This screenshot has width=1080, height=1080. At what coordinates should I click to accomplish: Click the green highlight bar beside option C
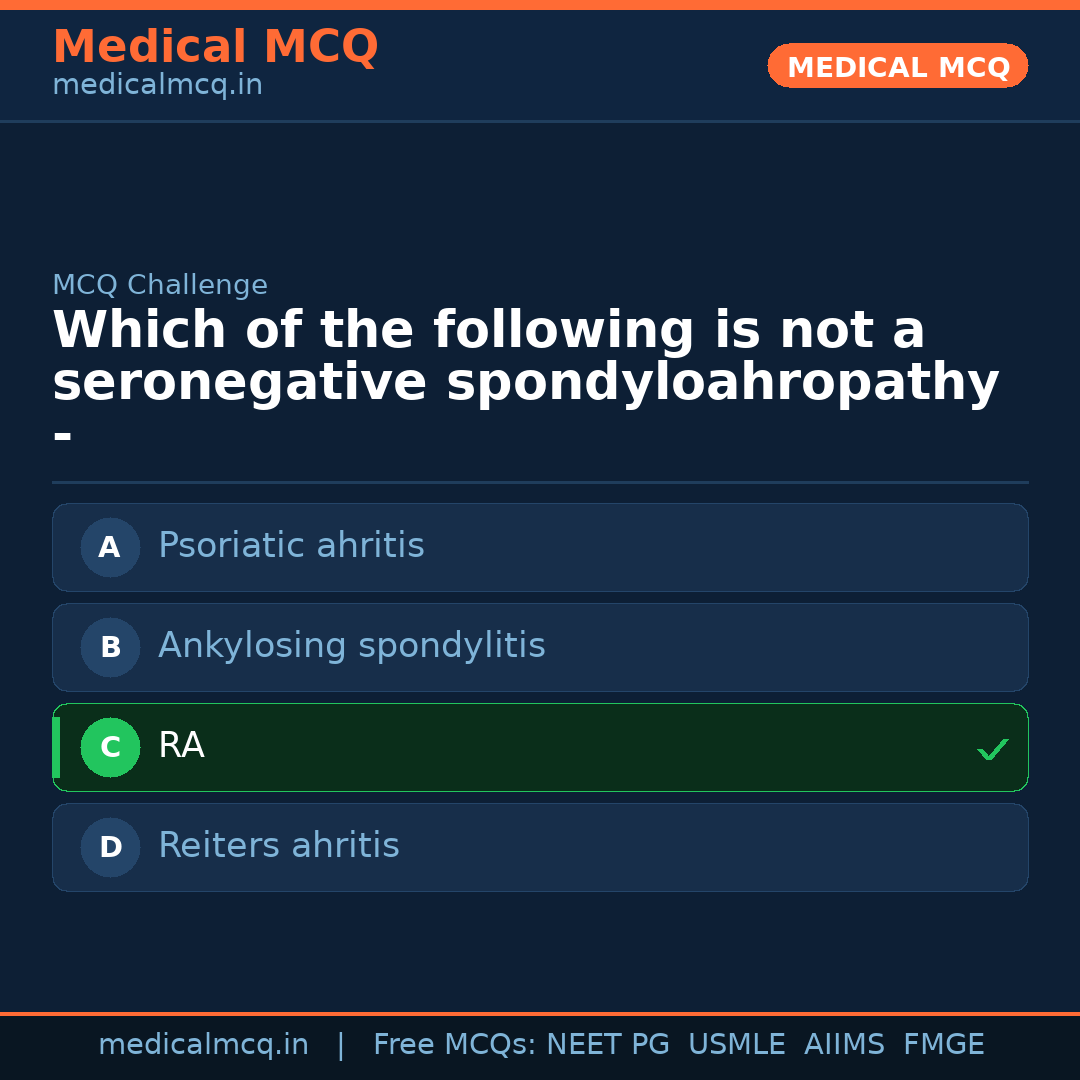tap(55, 747)
